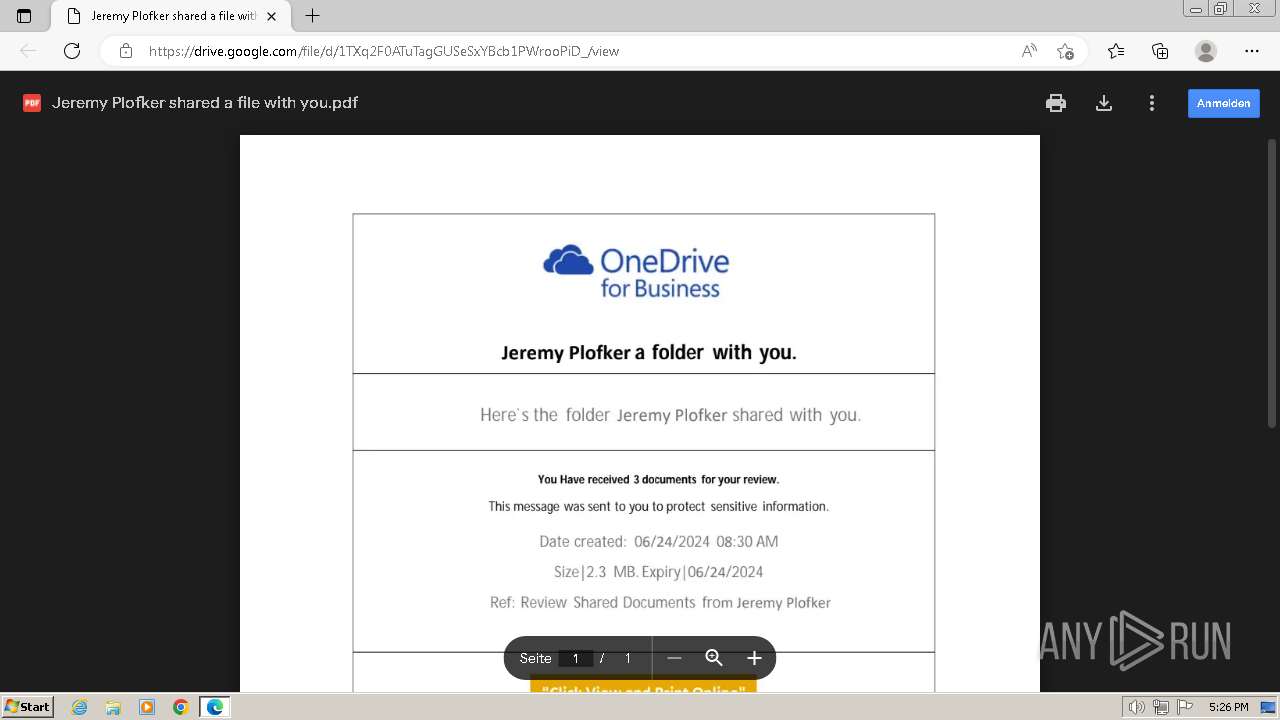Screen dimensions: 1280x720
Task: Select the Jeremy Plofker shared file tab
Action: pyautogui.click(x=170, y=16)
